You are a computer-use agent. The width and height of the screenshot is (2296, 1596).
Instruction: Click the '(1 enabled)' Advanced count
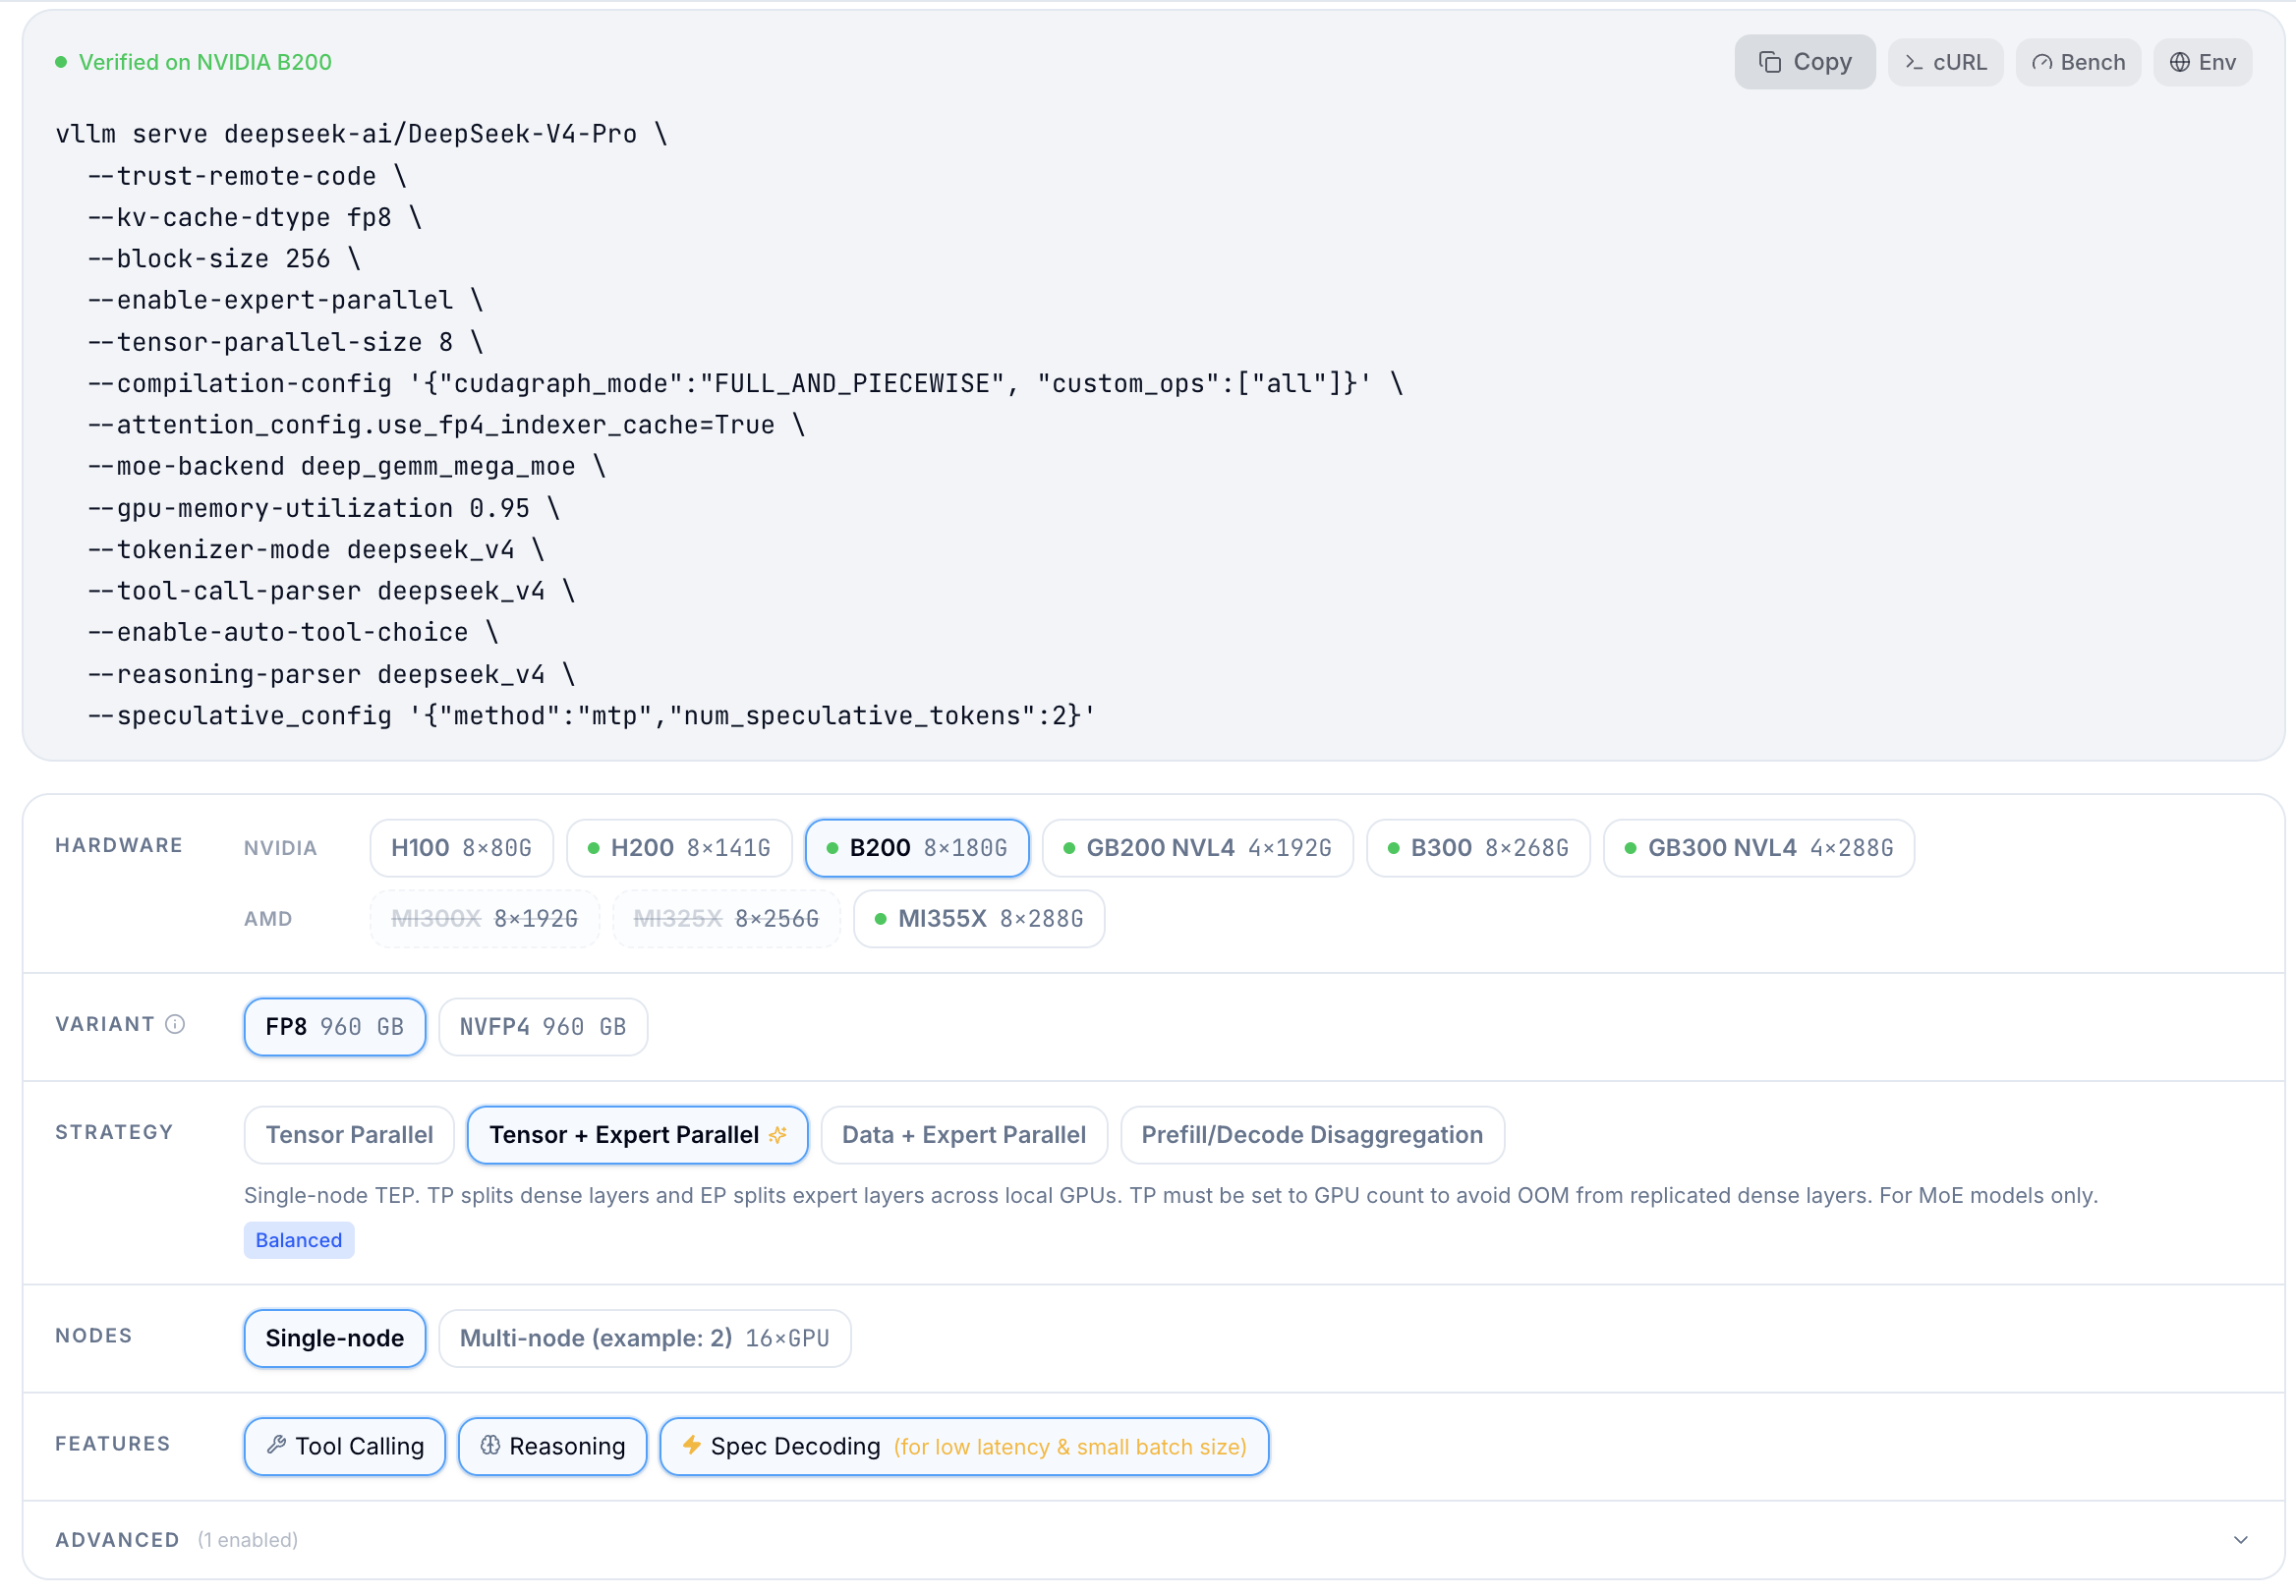pyautogui.click(x=248, y=1541)
